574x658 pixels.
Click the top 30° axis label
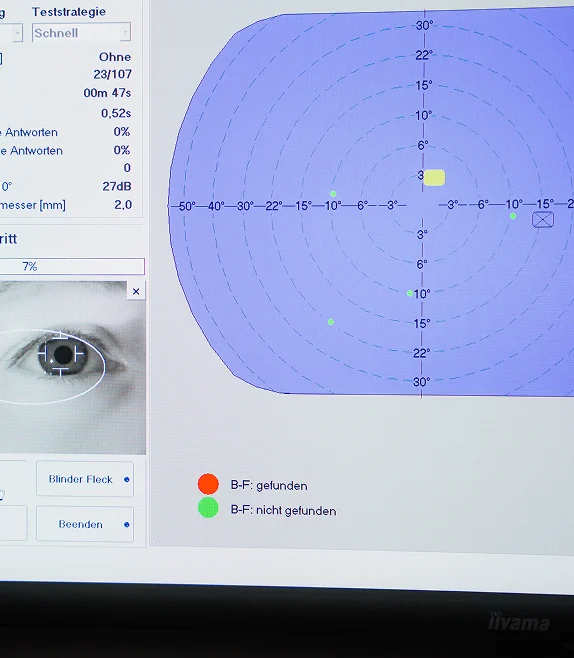point(424,25)
